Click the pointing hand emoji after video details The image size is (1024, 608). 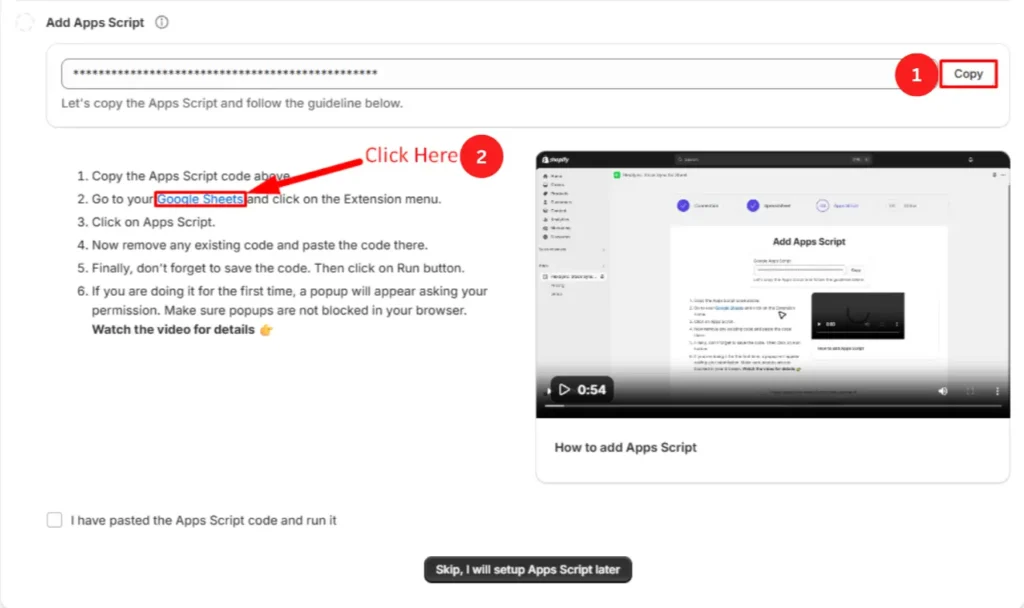266,330
